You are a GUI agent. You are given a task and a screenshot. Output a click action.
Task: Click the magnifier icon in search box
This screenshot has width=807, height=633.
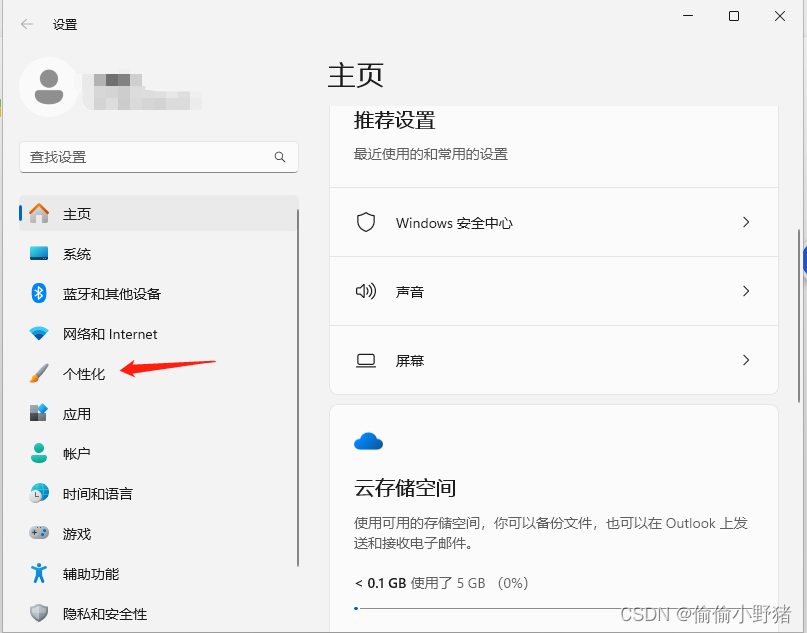(279, 157)
